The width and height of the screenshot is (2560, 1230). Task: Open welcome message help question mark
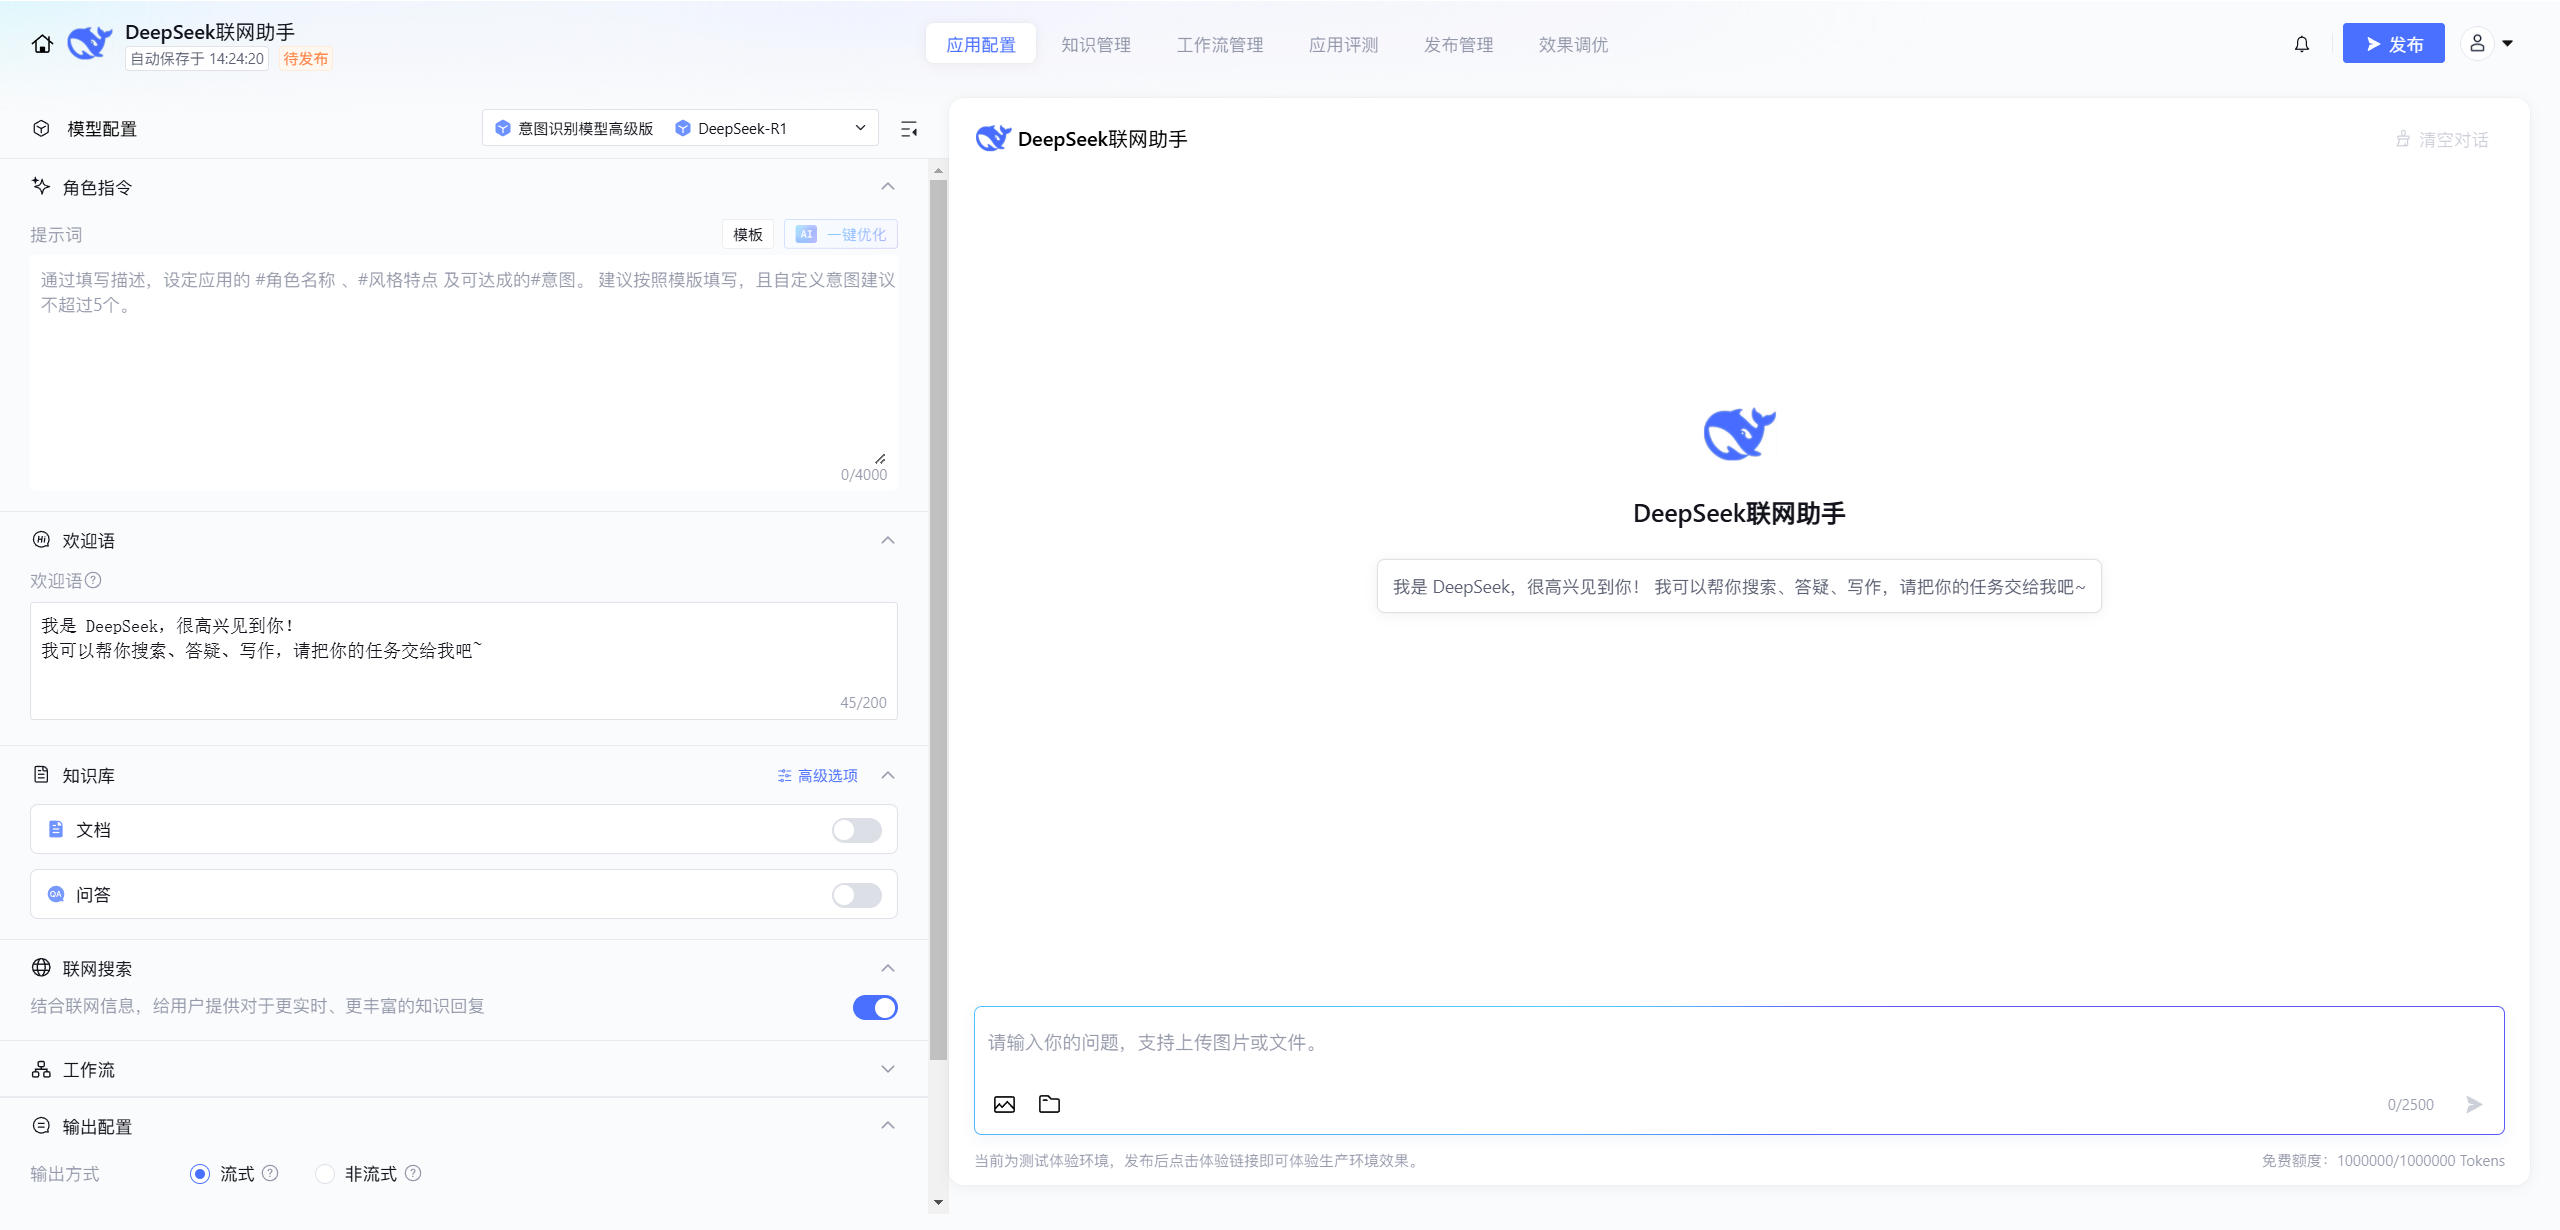pyautogui.click(x=93, y=580)
